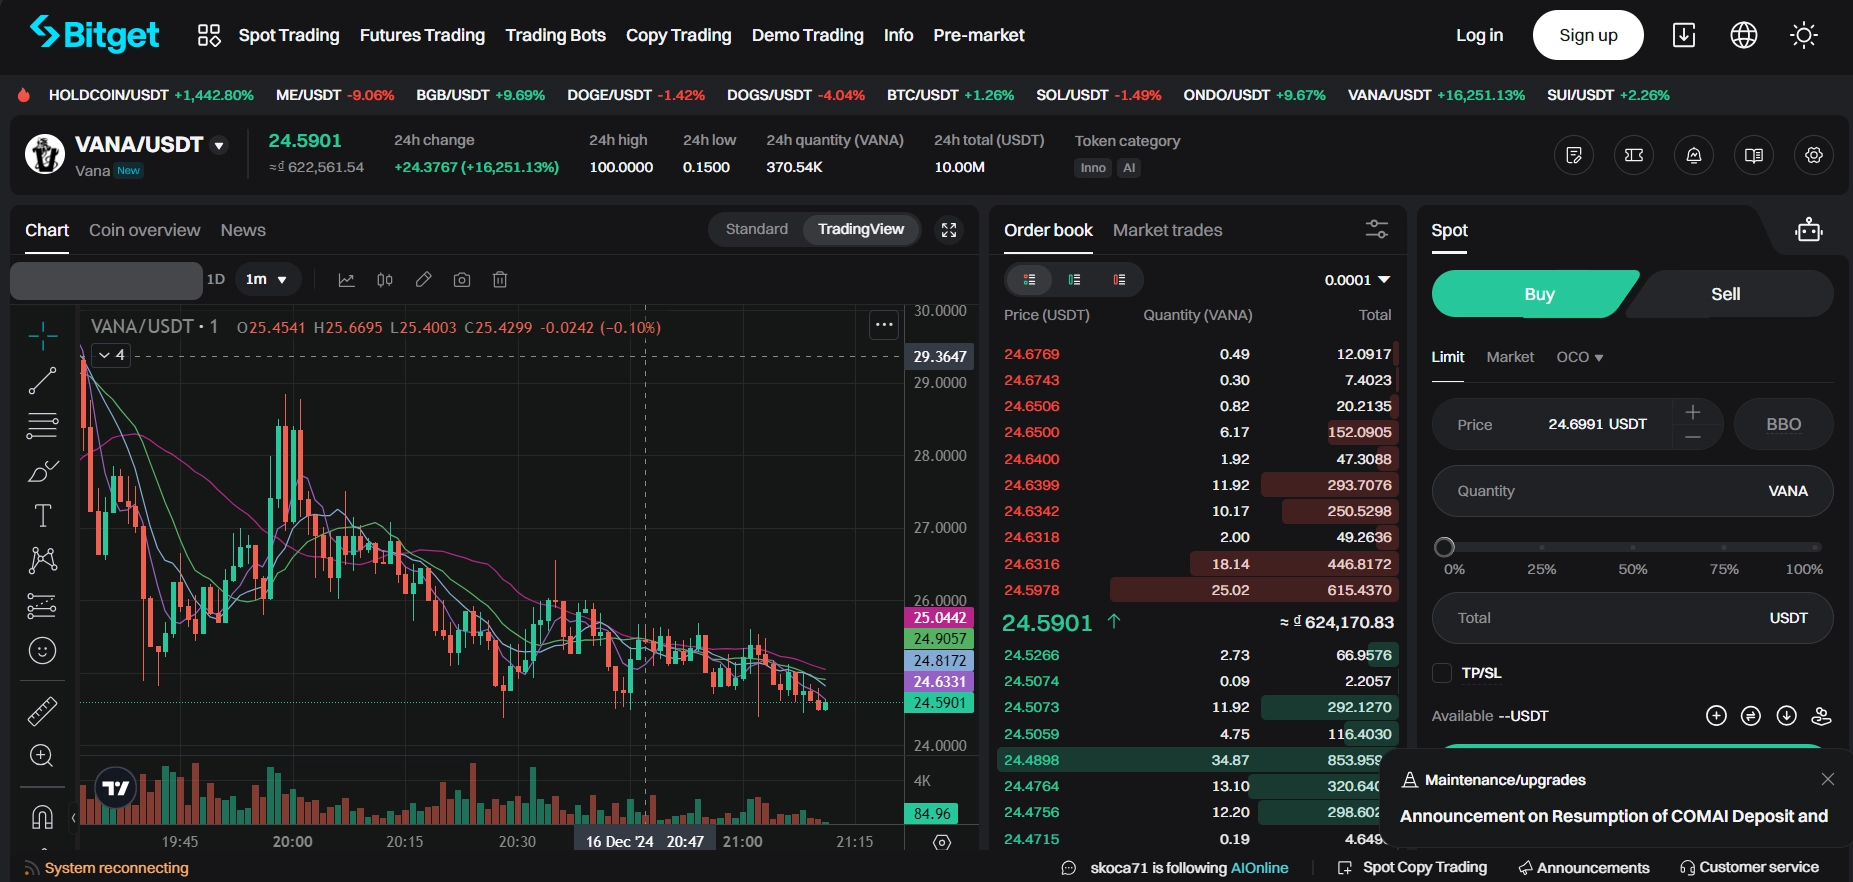Select the text annotation tool

click(x=42, y=516)
